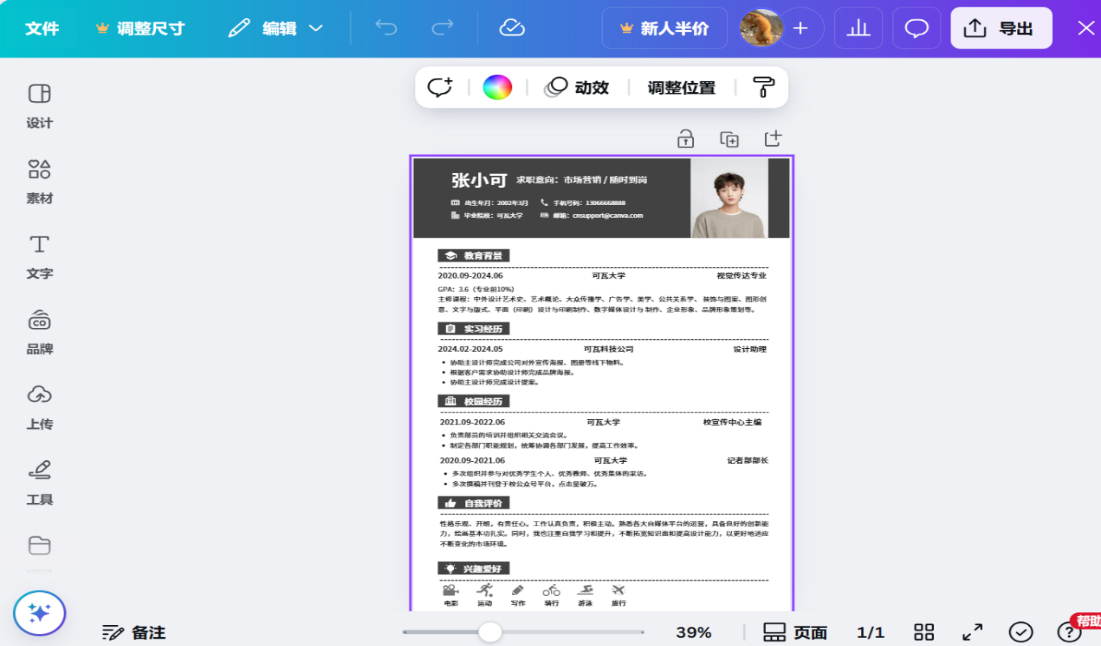Open the grid view icon
Screen dimensions: 1101x646
coord(924,633)
